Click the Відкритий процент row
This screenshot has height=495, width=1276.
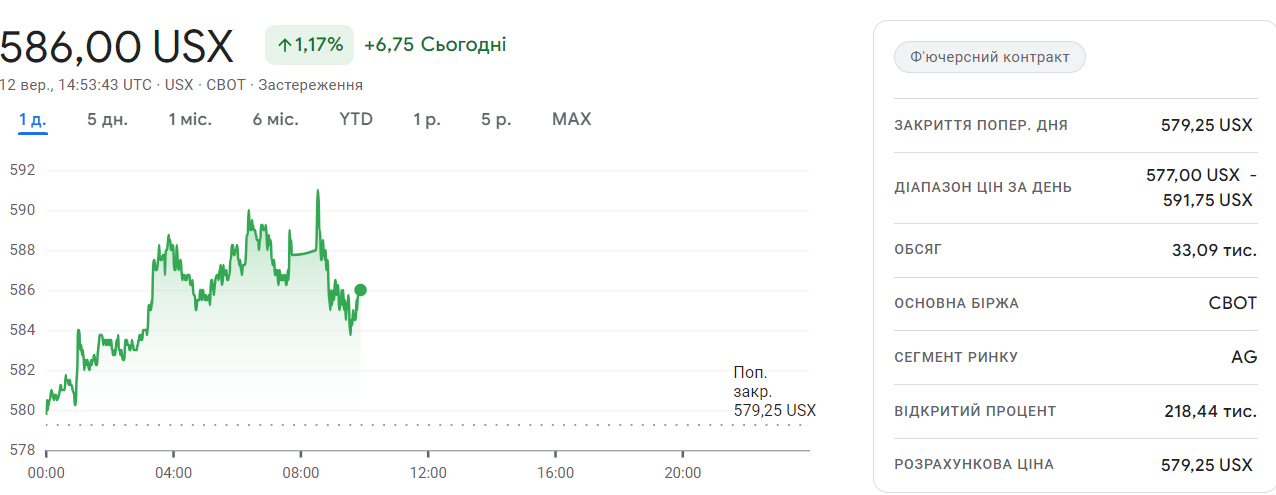click(1073, 411)
